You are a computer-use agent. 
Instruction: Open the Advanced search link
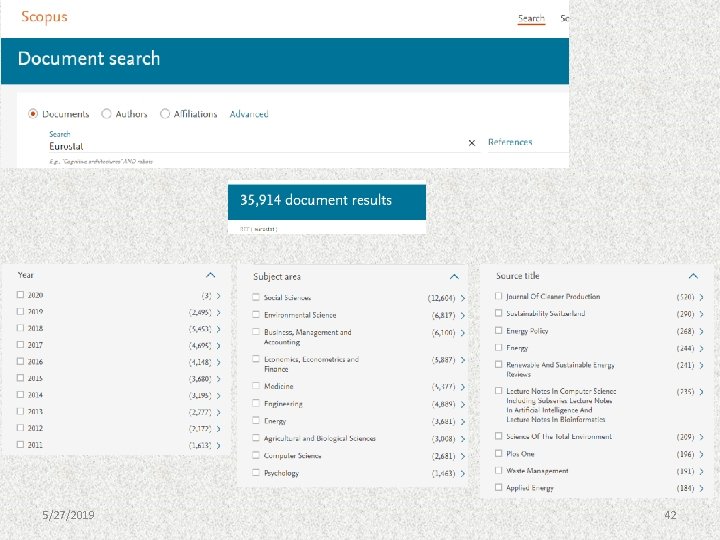tap(249, 114)
